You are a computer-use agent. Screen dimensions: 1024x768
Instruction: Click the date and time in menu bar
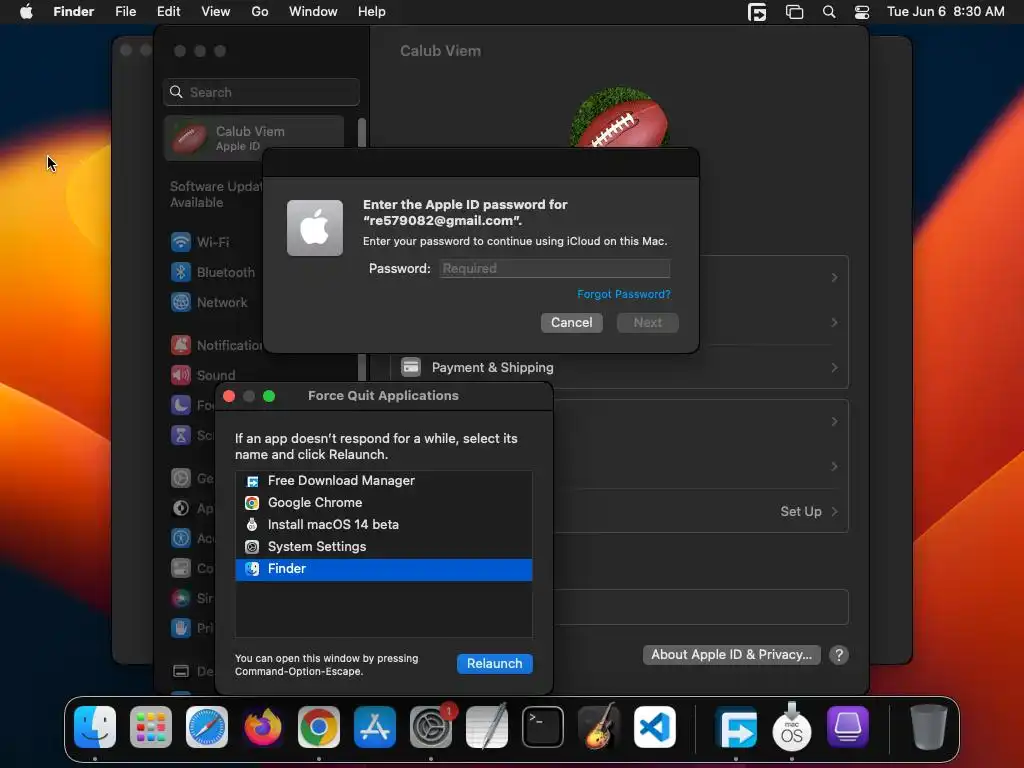[946, 12]
